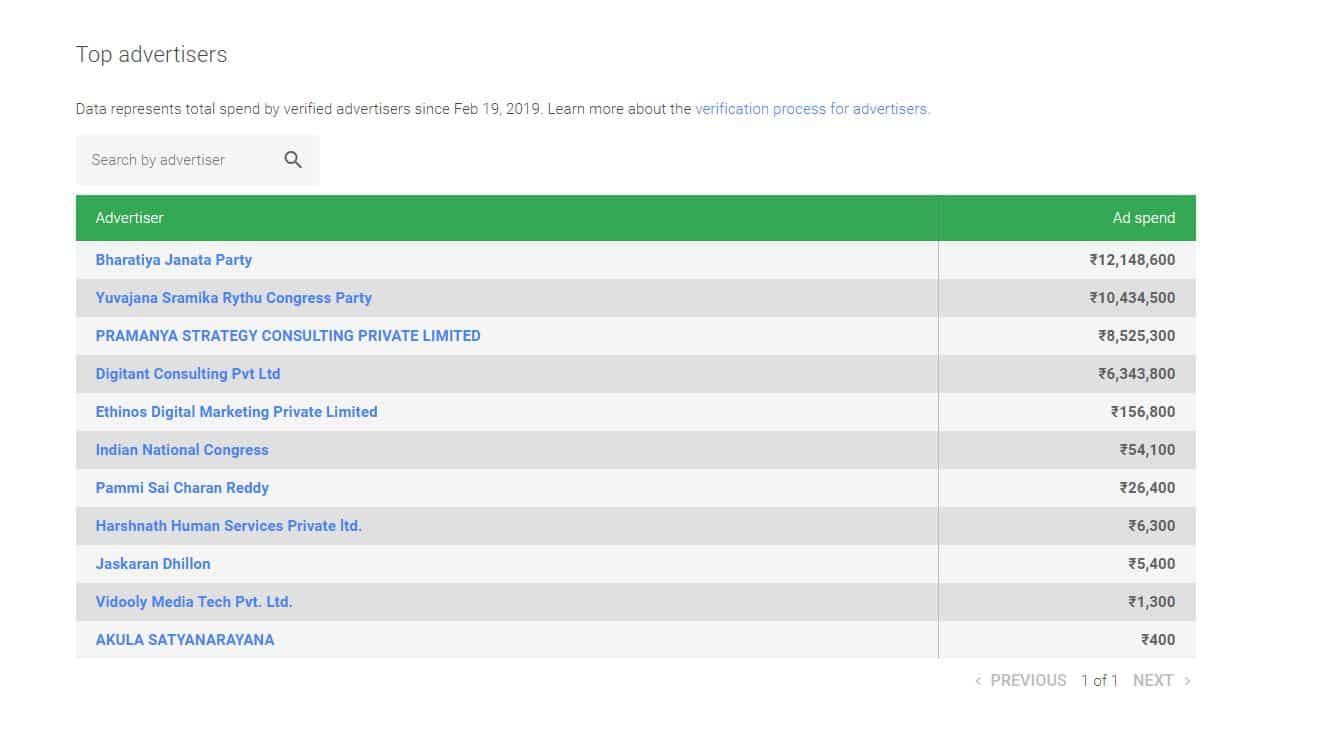Open Vidooly Media Tech Pvt. Ltd. link
Screen dimensions: 1341x756
[194, 602]
